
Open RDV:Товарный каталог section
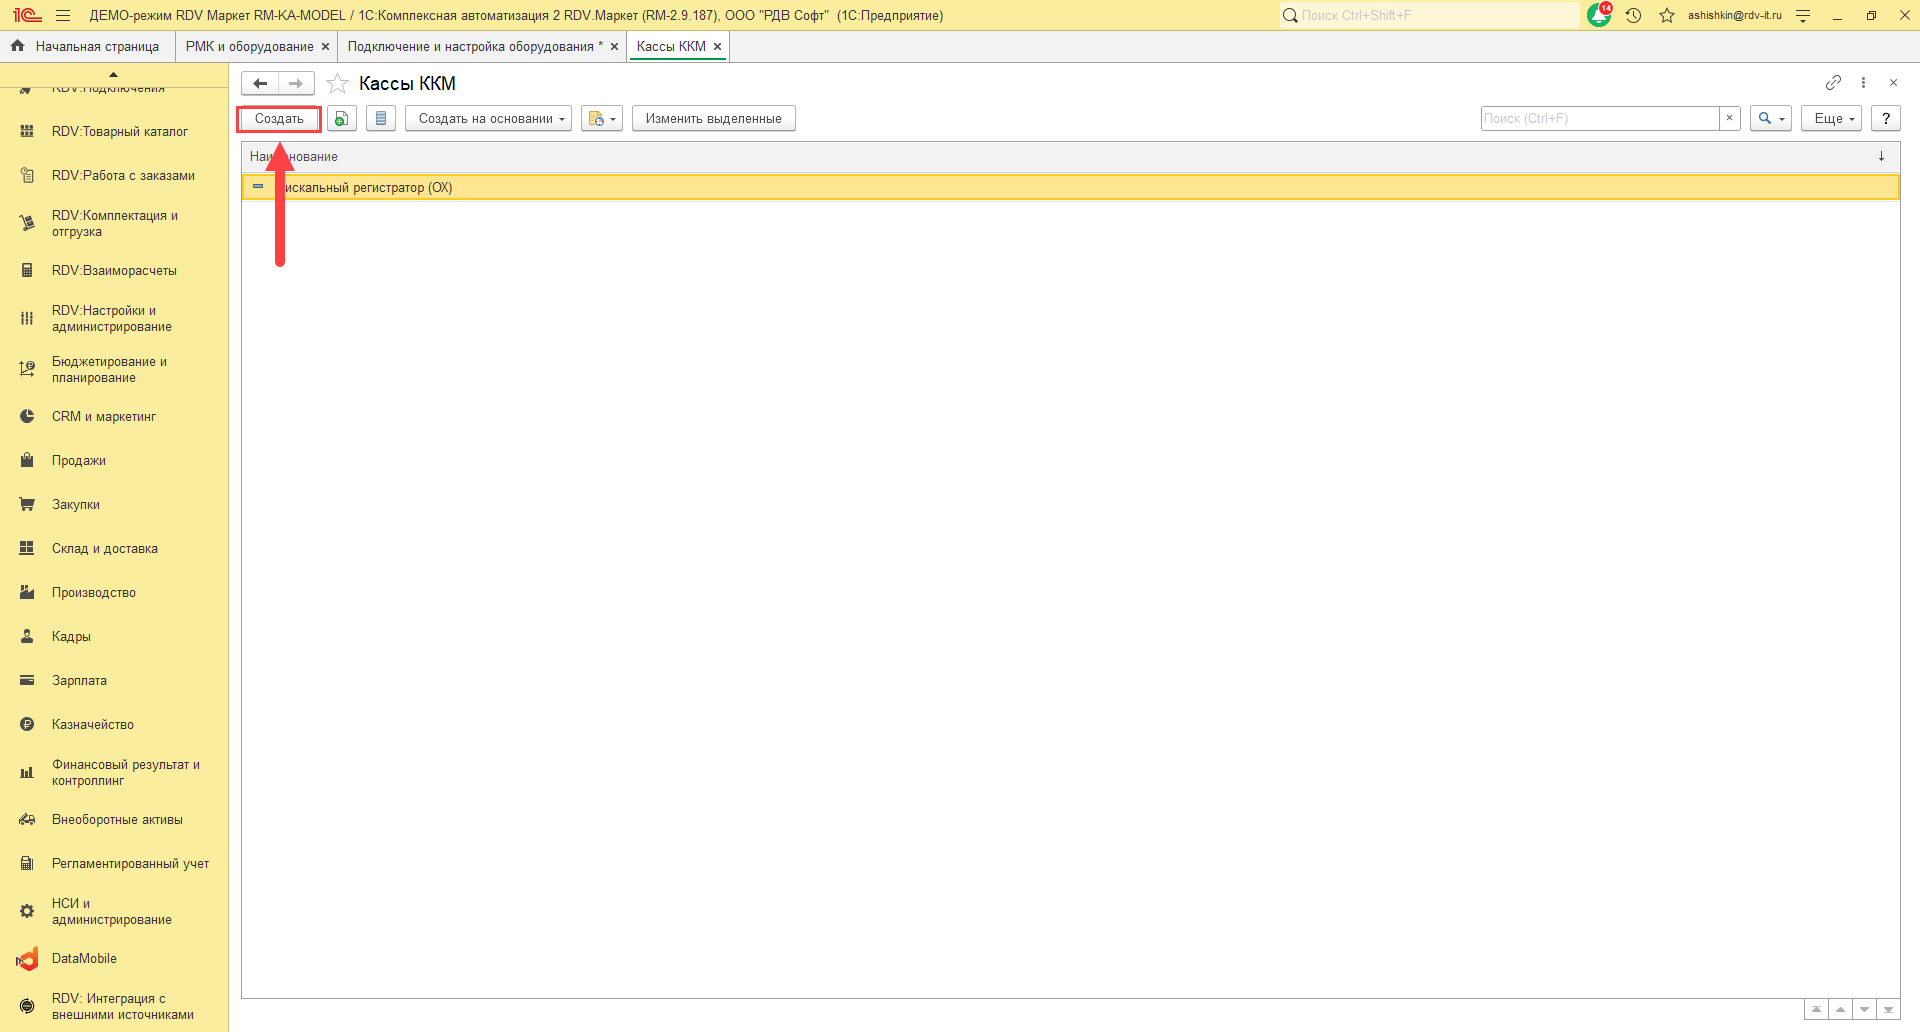coord(114,131)
